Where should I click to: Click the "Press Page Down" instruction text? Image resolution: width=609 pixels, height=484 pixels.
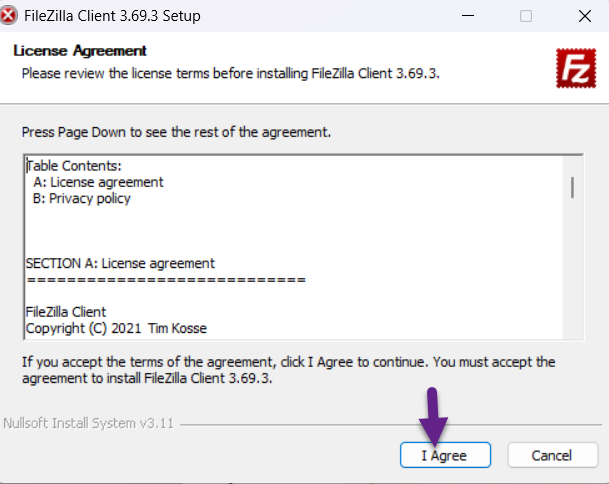tap(176, 132)
